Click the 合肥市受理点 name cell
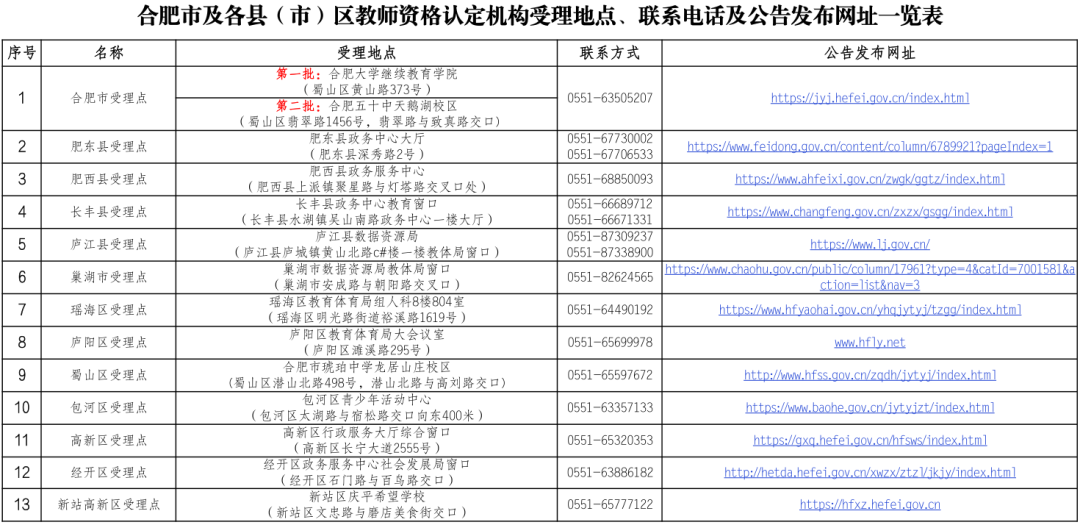Image resolution: width=1080 pixels, height=525 pixels. 109,98
